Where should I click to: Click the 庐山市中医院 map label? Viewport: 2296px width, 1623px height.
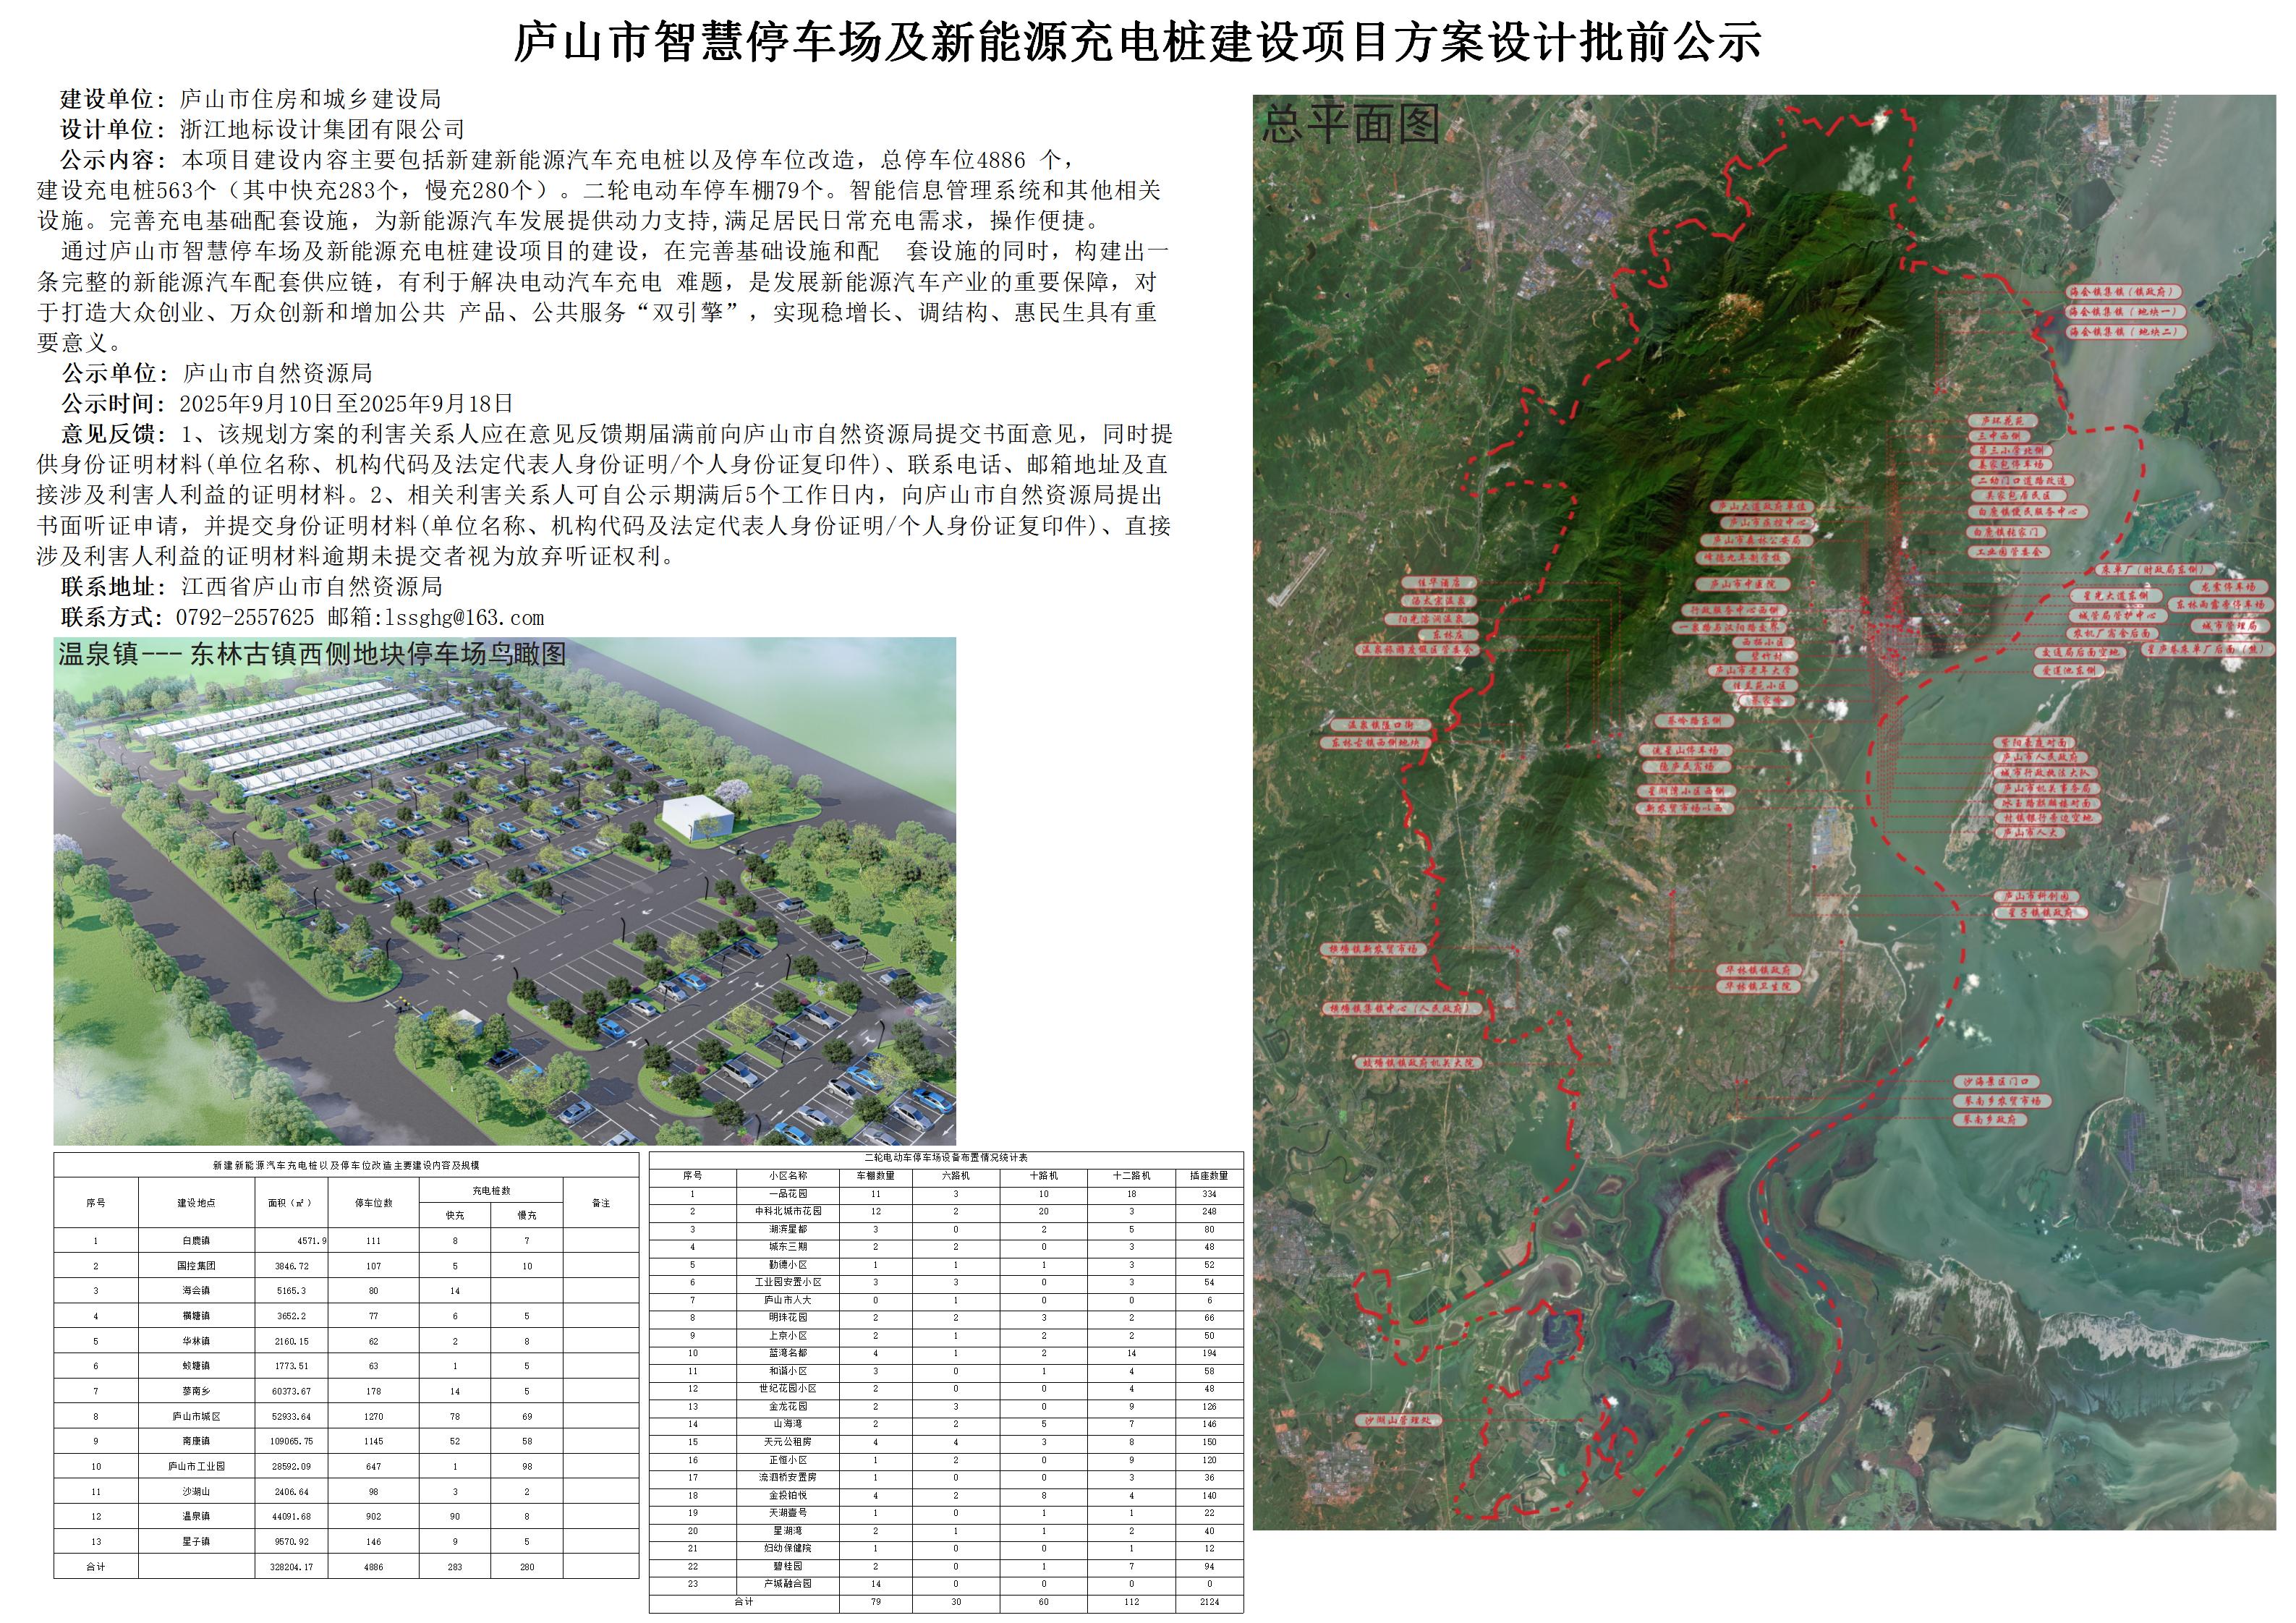(x=1742, y=584)
